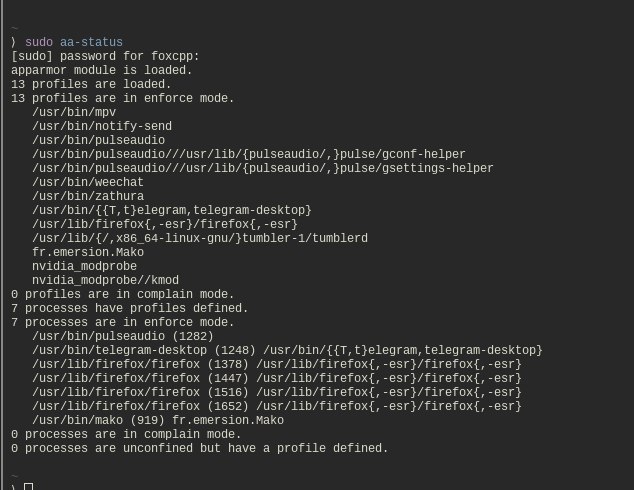Click the "apparmor module is loaded." line

tap(102, 70)
